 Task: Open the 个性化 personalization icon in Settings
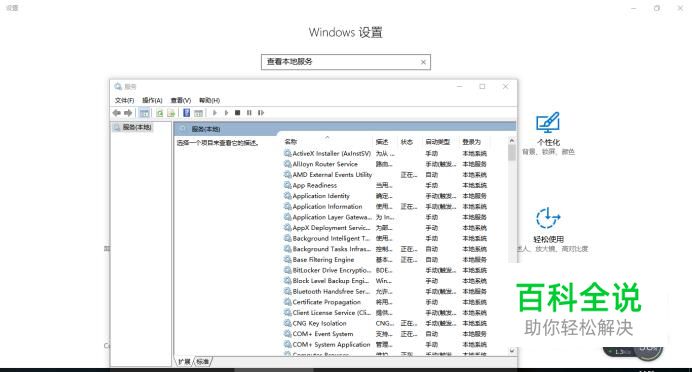(548, 123)
